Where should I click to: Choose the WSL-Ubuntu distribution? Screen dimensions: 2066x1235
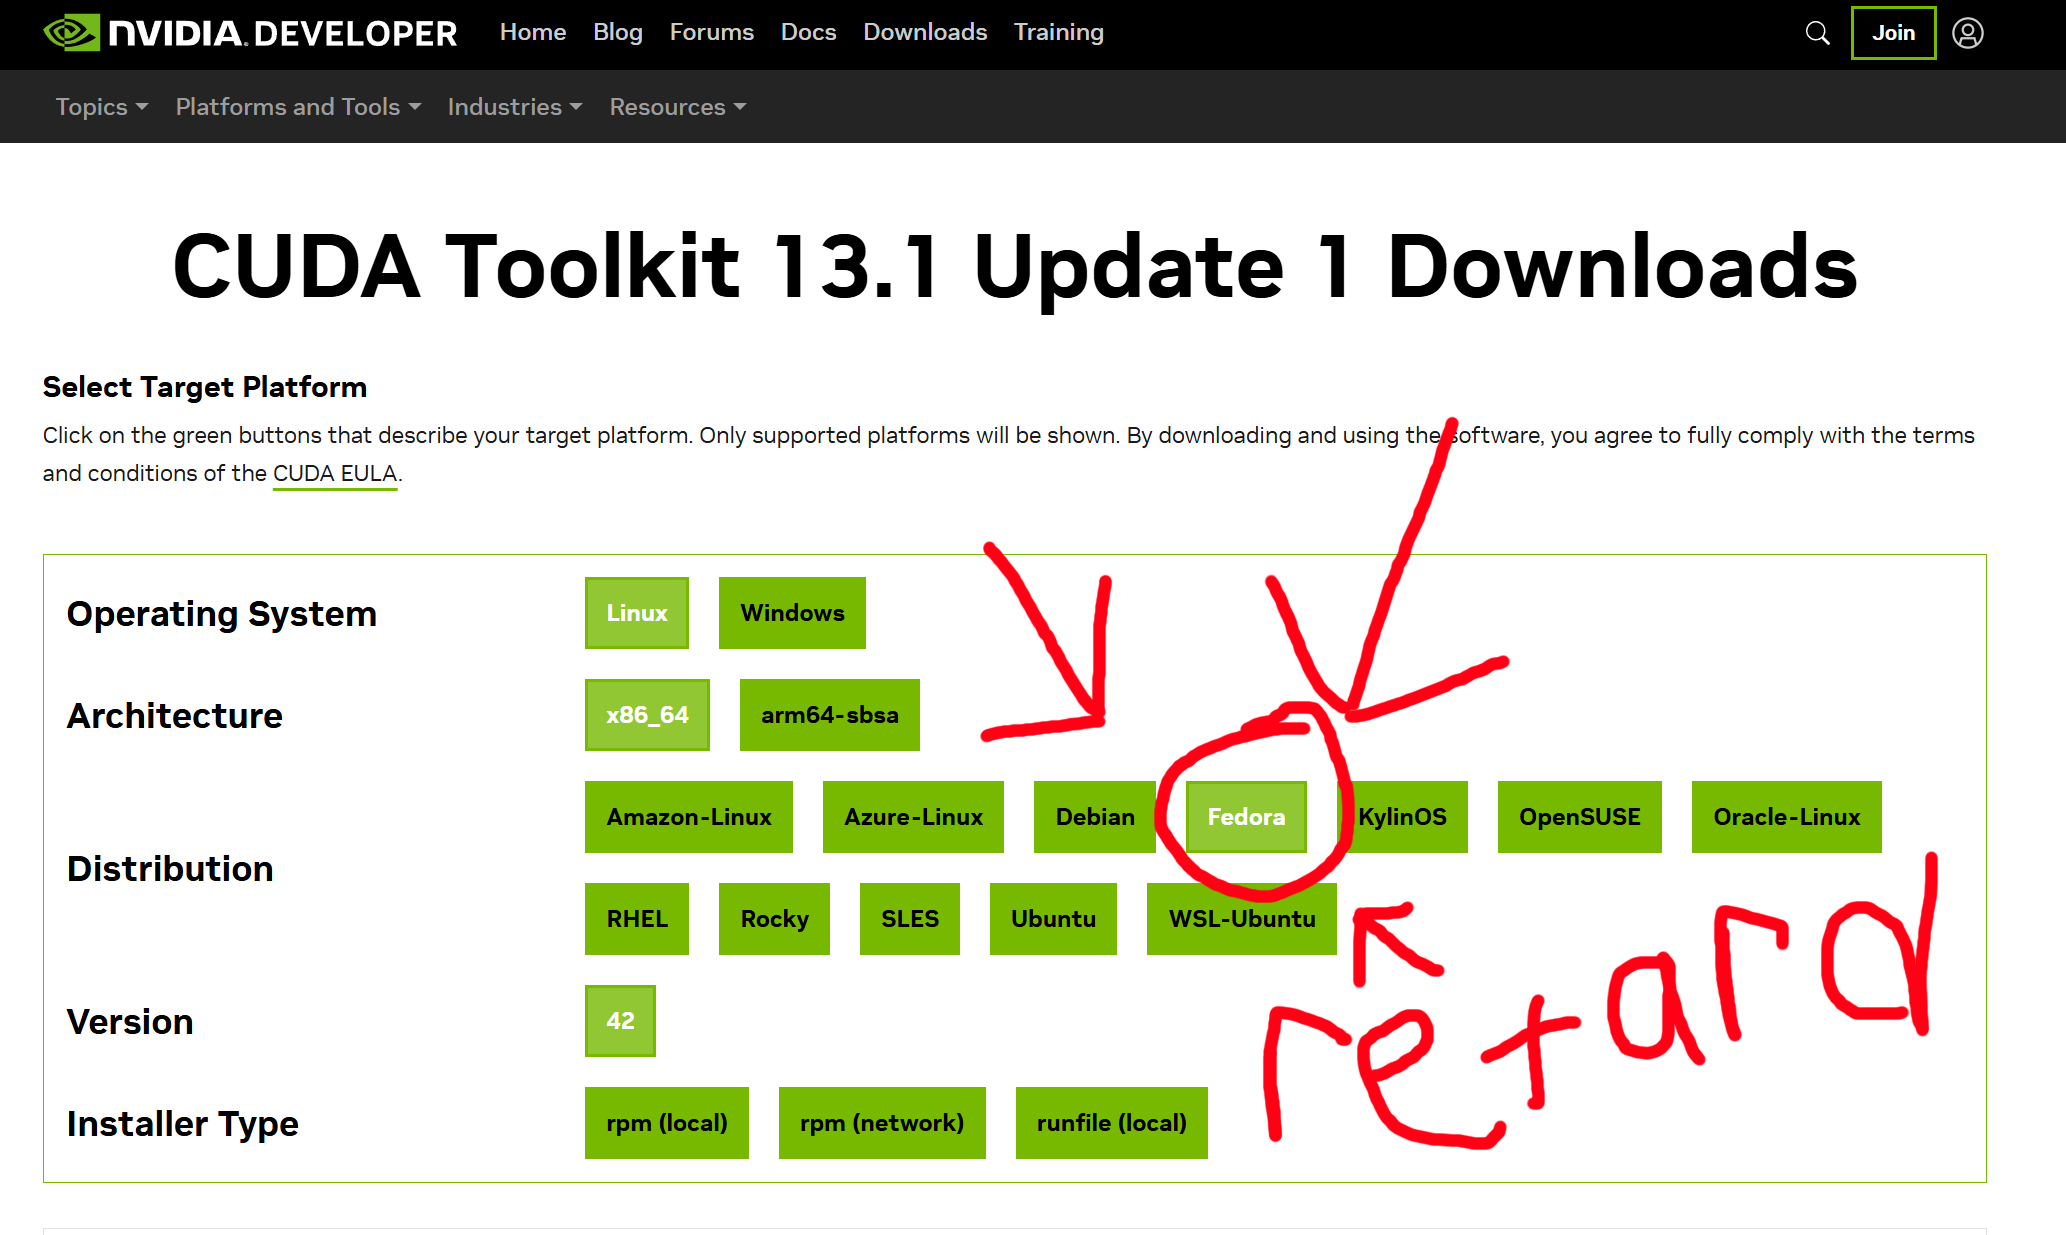tap(1241, 919)
